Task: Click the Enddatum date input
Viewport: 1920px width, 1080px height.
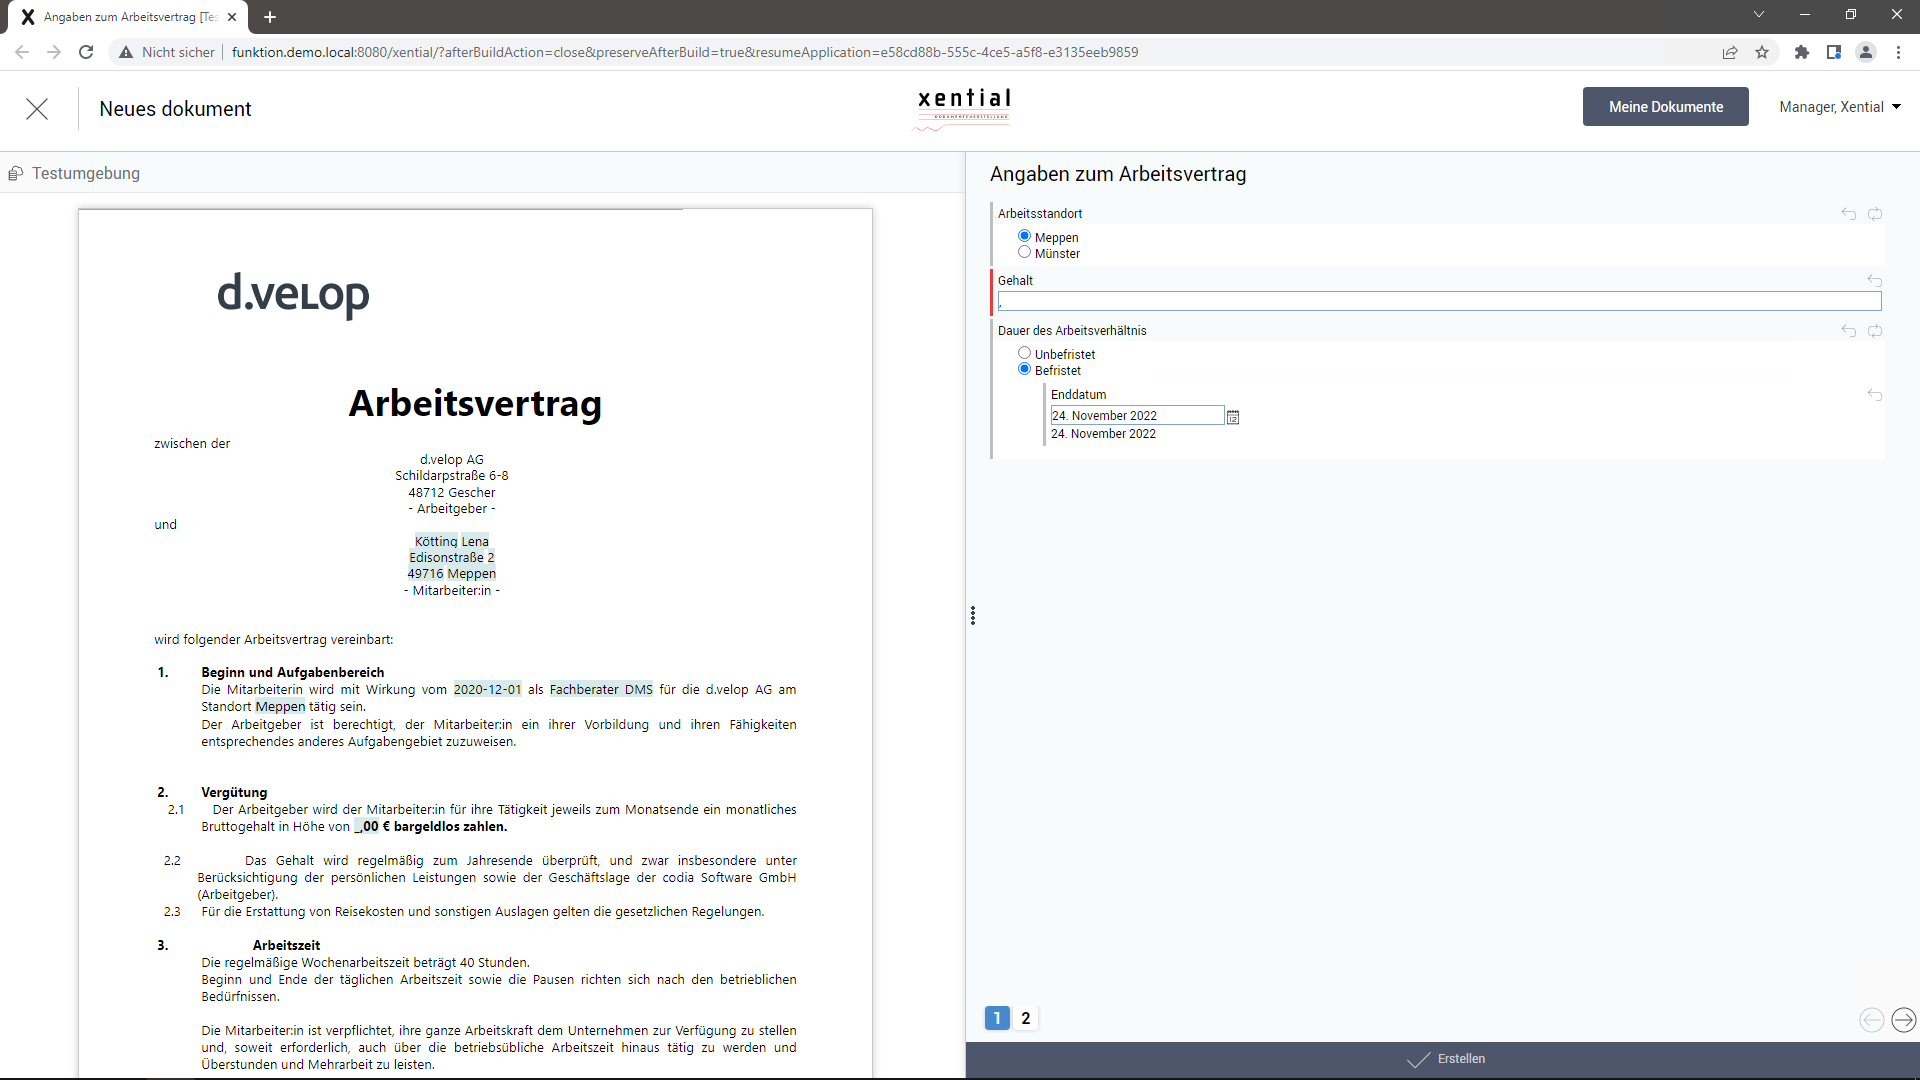Action: [1137, 416]
